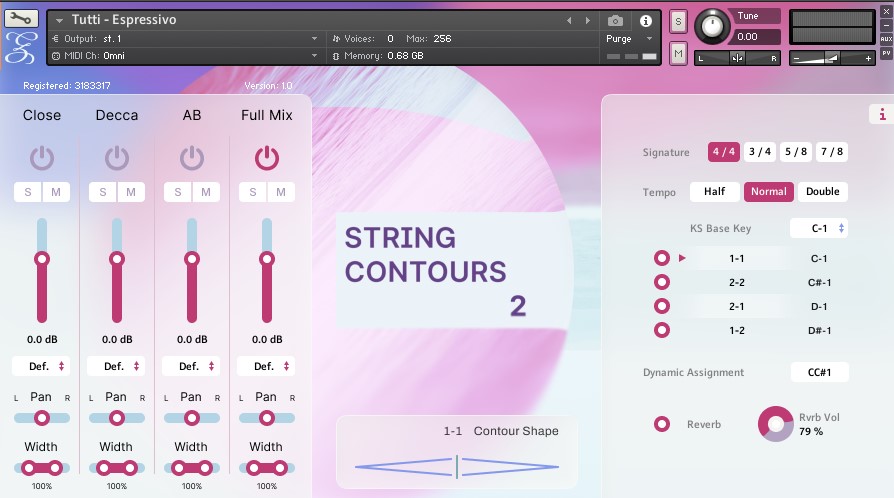The image size is (894, 498).
Task: Open the instrument info icon in header
Action: coord(645,20)
